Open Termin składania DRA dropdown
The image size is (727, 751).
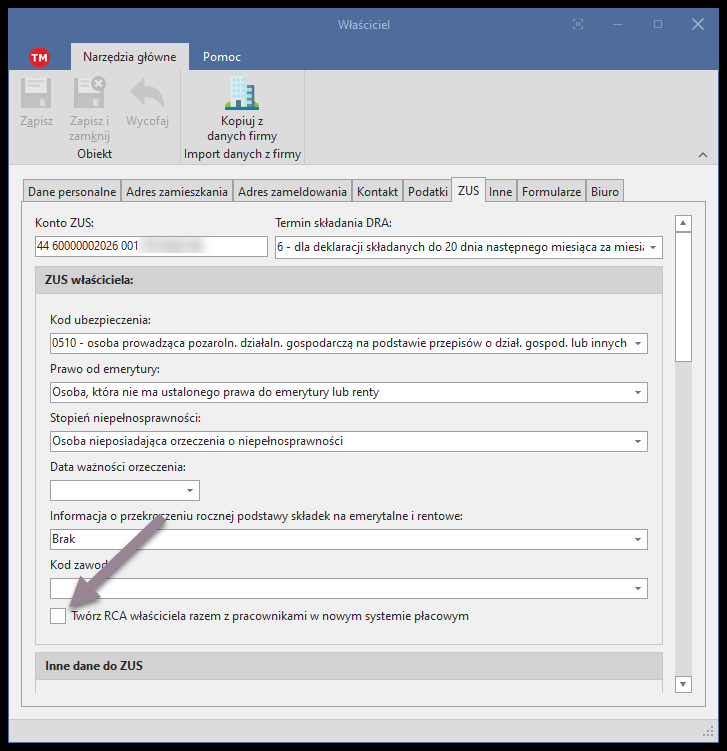coord(653,247)
